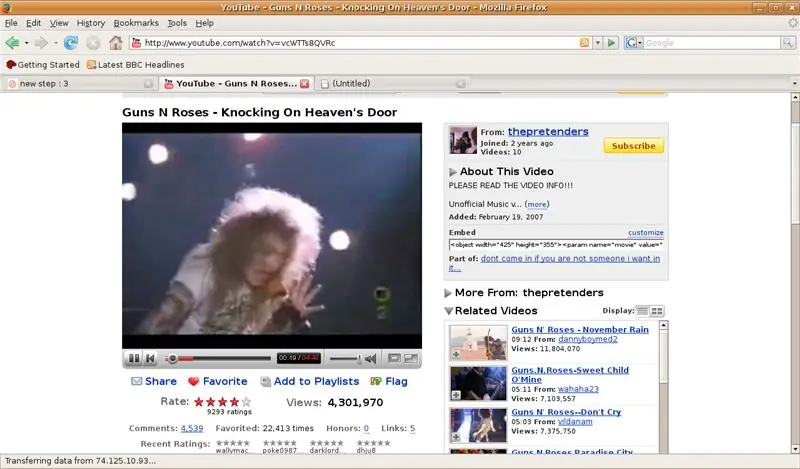Open the Bookmarks menu
800x469 pixels.
136,23
